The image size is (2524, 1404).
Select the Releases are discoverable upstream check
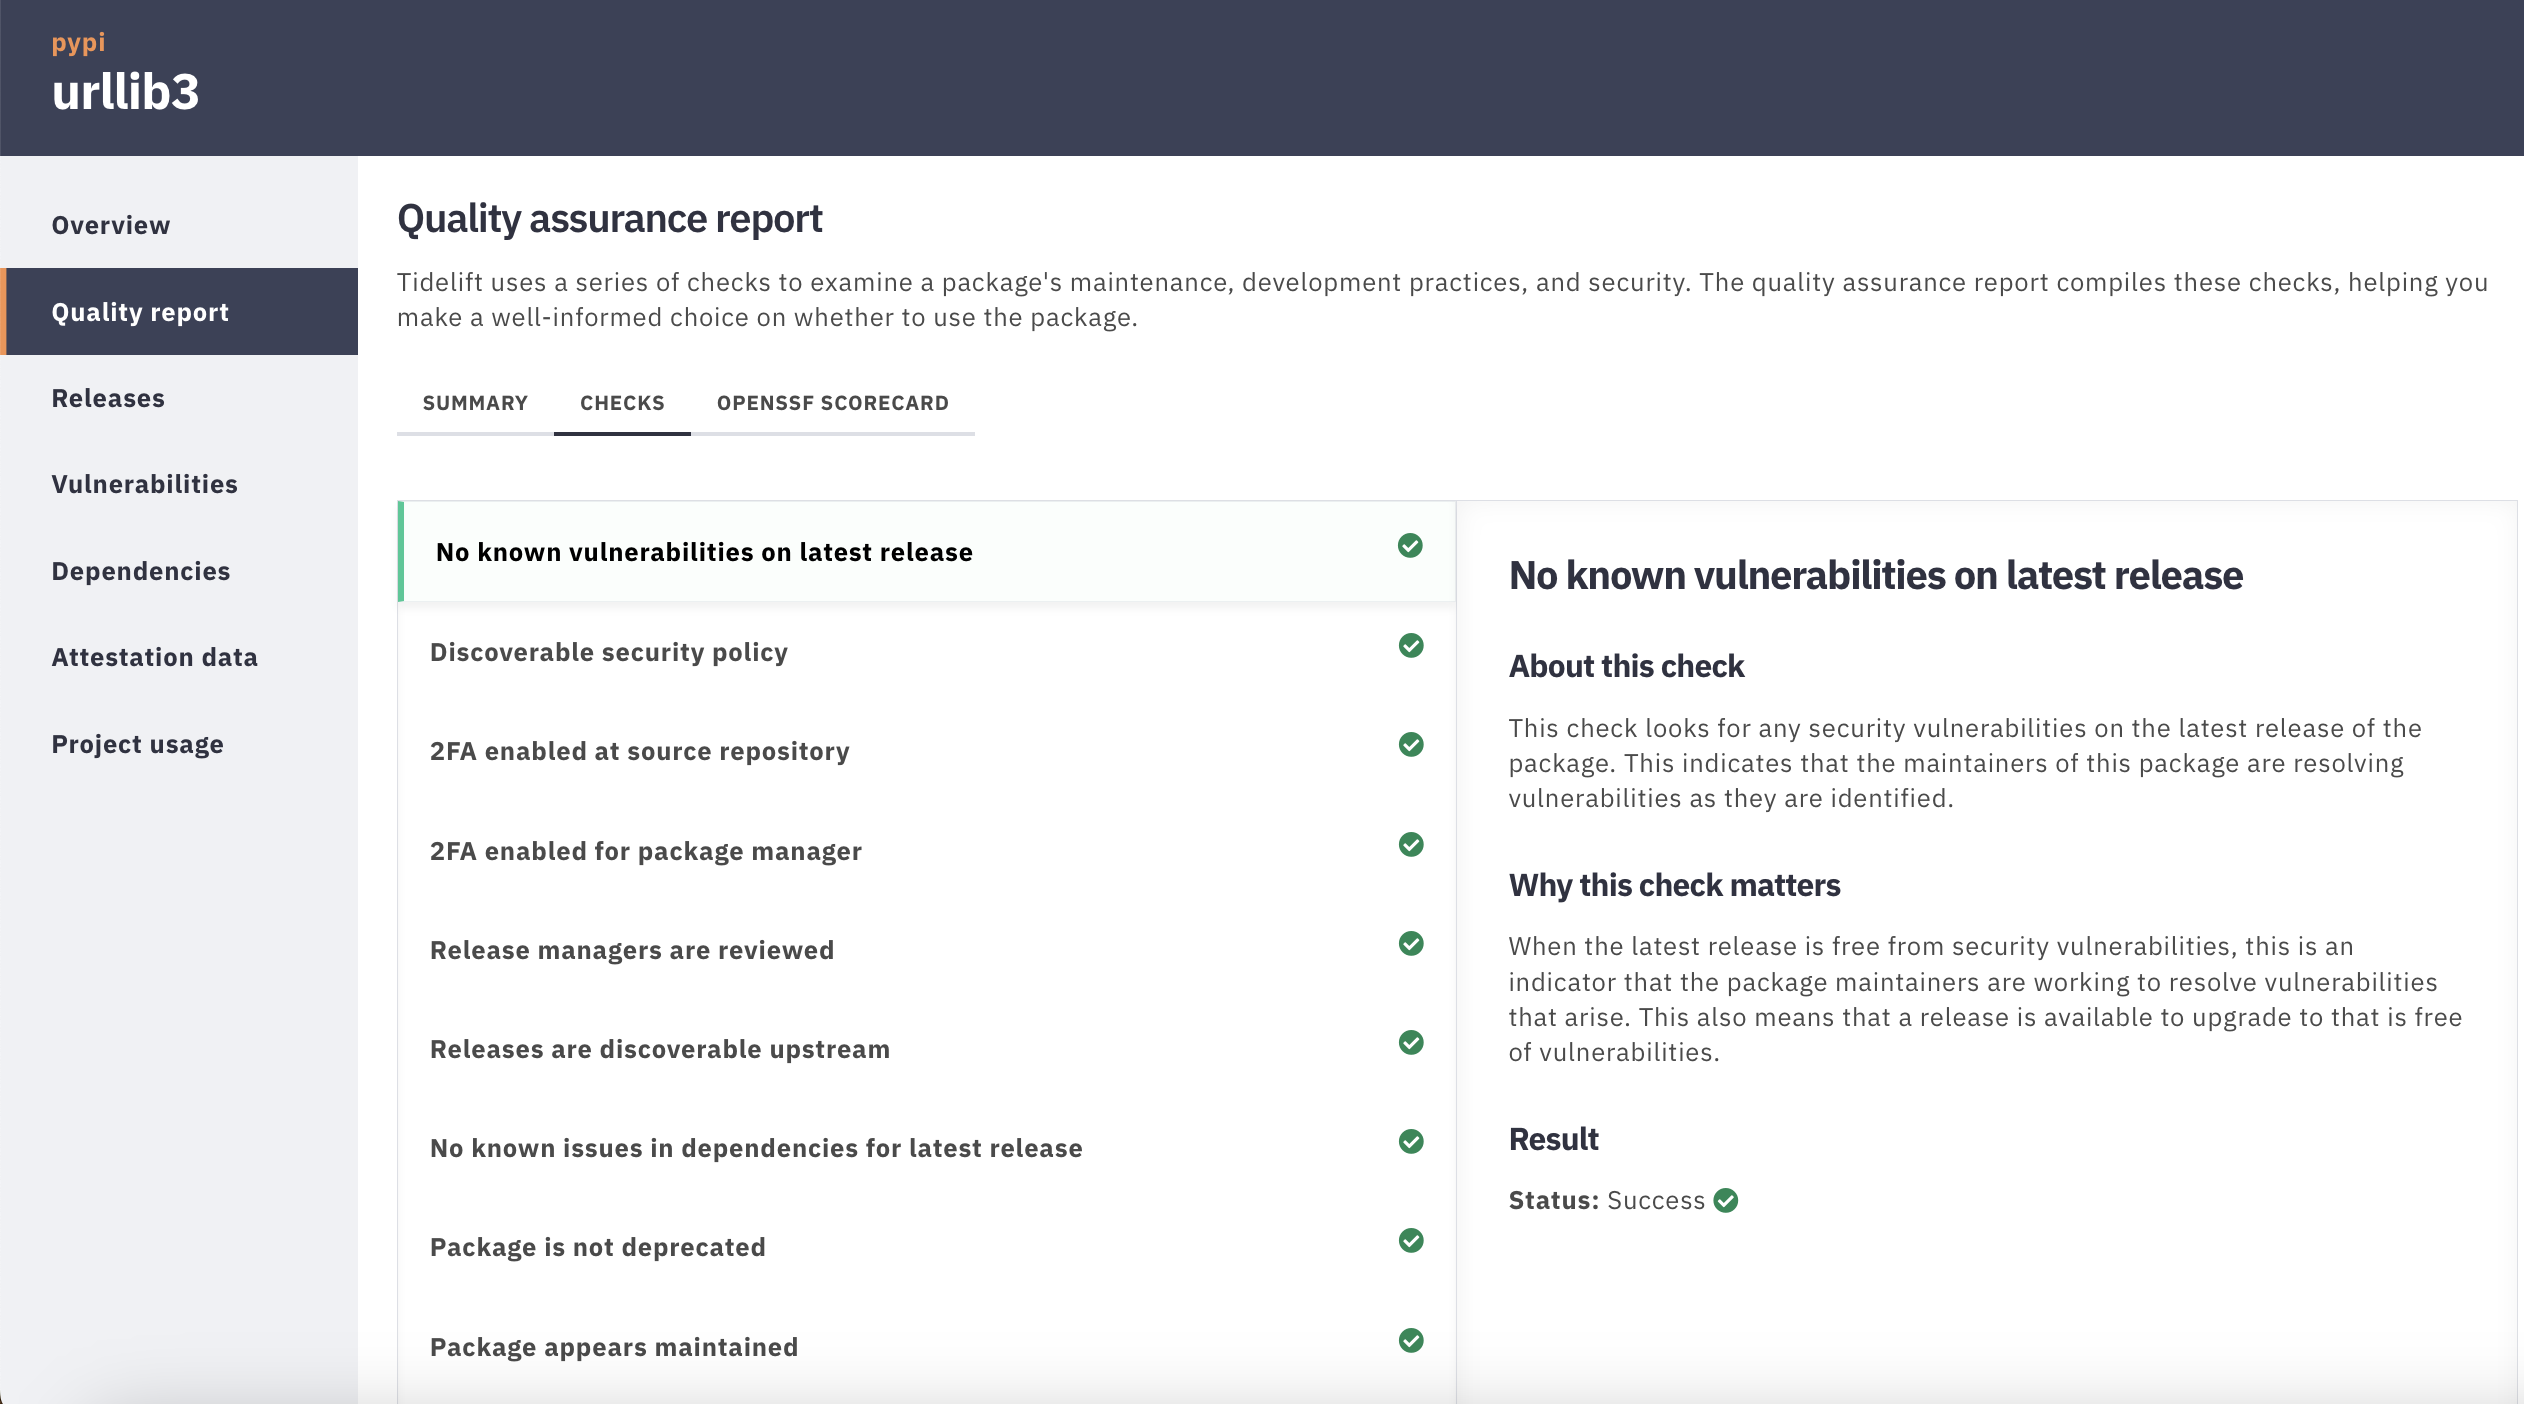(x=927, y=1049)
